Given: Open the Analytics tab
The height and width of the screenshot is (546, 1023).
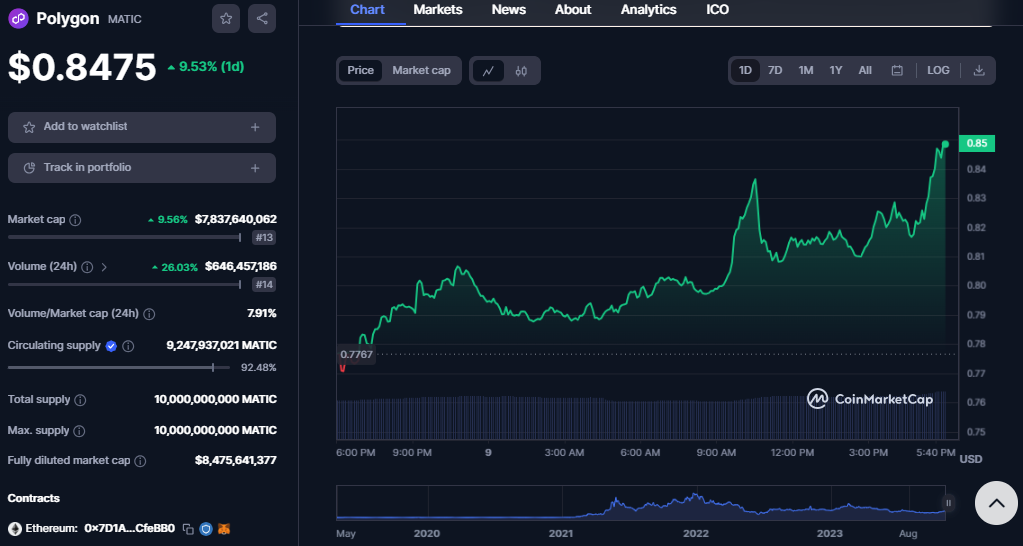Looking at the screenshot, I should (648, 10).
